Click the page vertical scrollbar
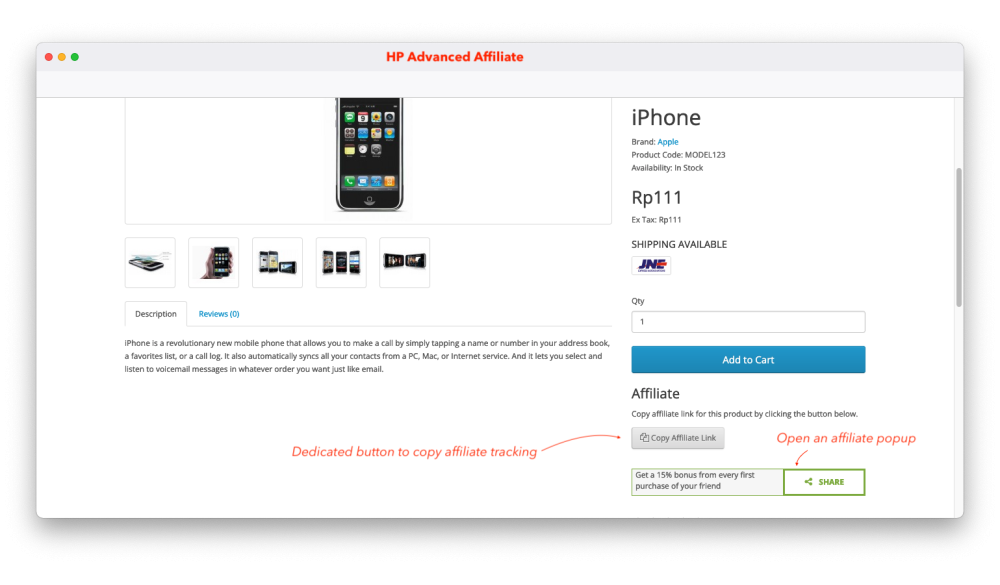Image resolution: width=1000 pixels, height=585 pixels. tap(959, 237)
